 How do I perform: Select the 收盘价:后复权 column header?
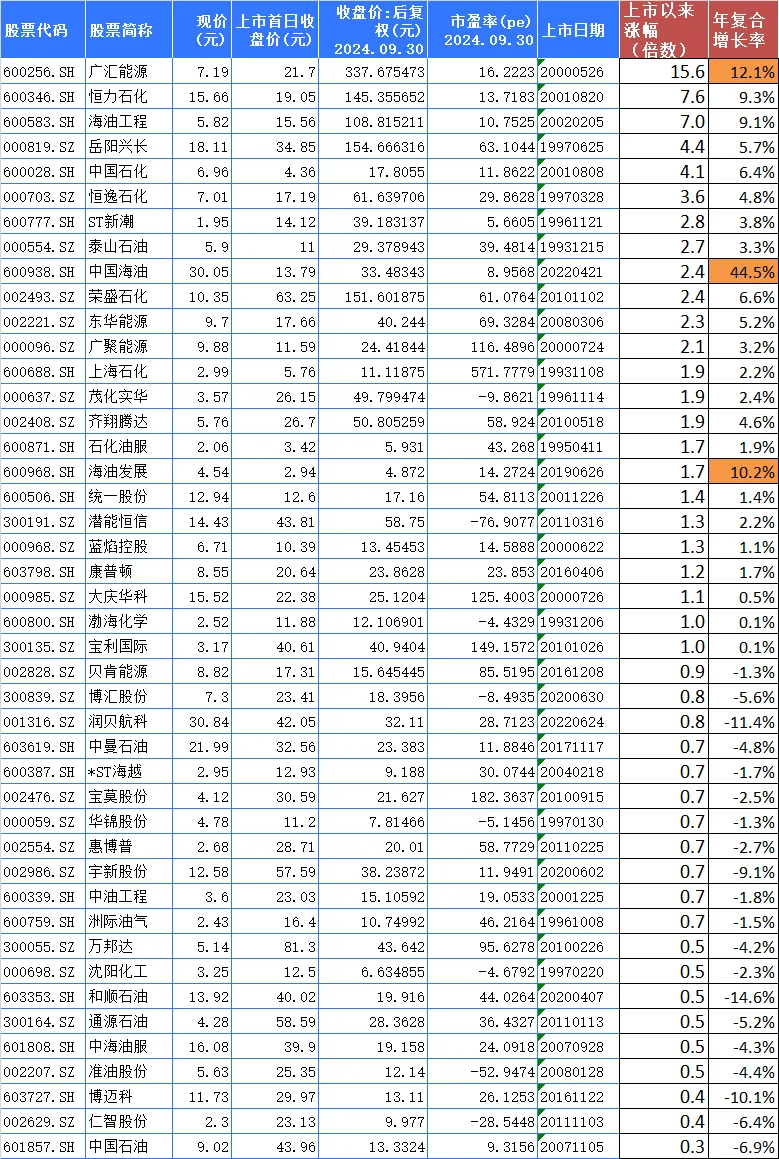click(x=373, y=30)
